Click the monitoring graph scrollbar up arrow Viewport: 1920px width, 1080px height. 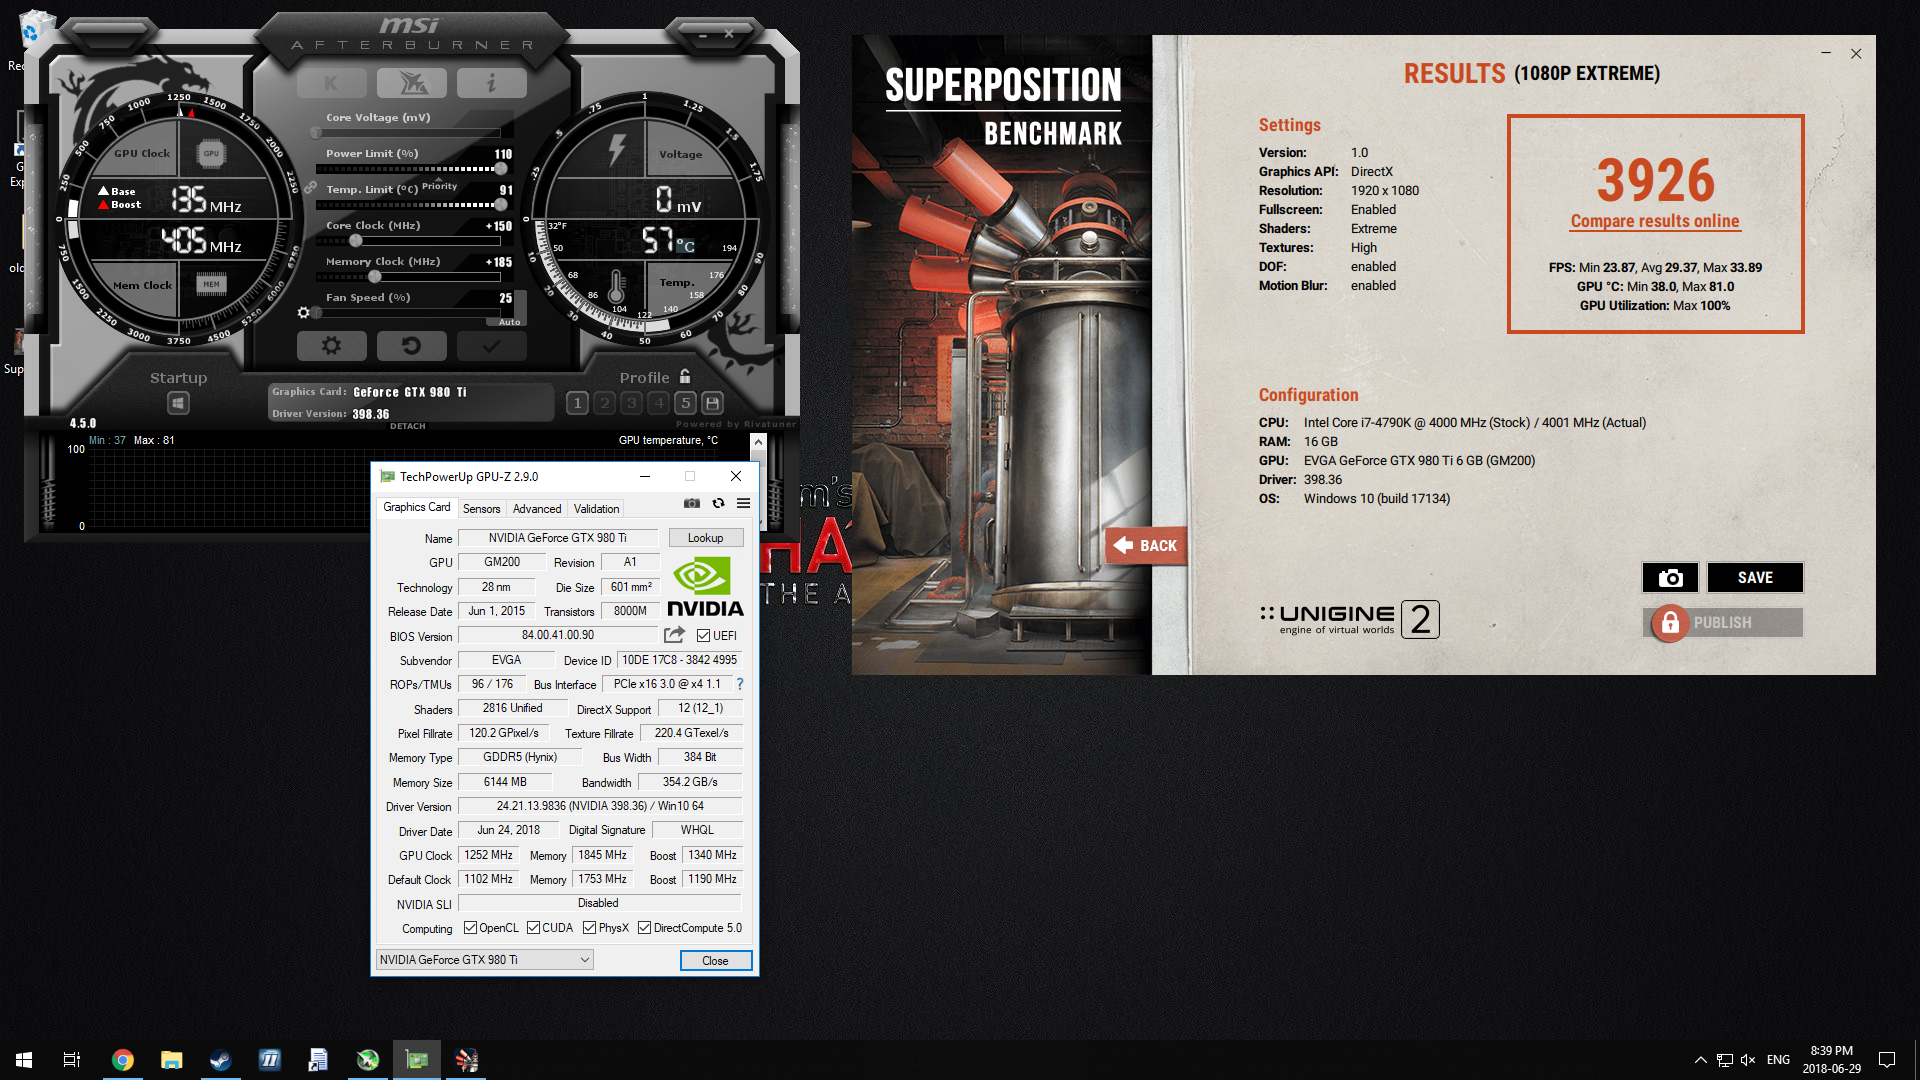(x=758, y=442)
